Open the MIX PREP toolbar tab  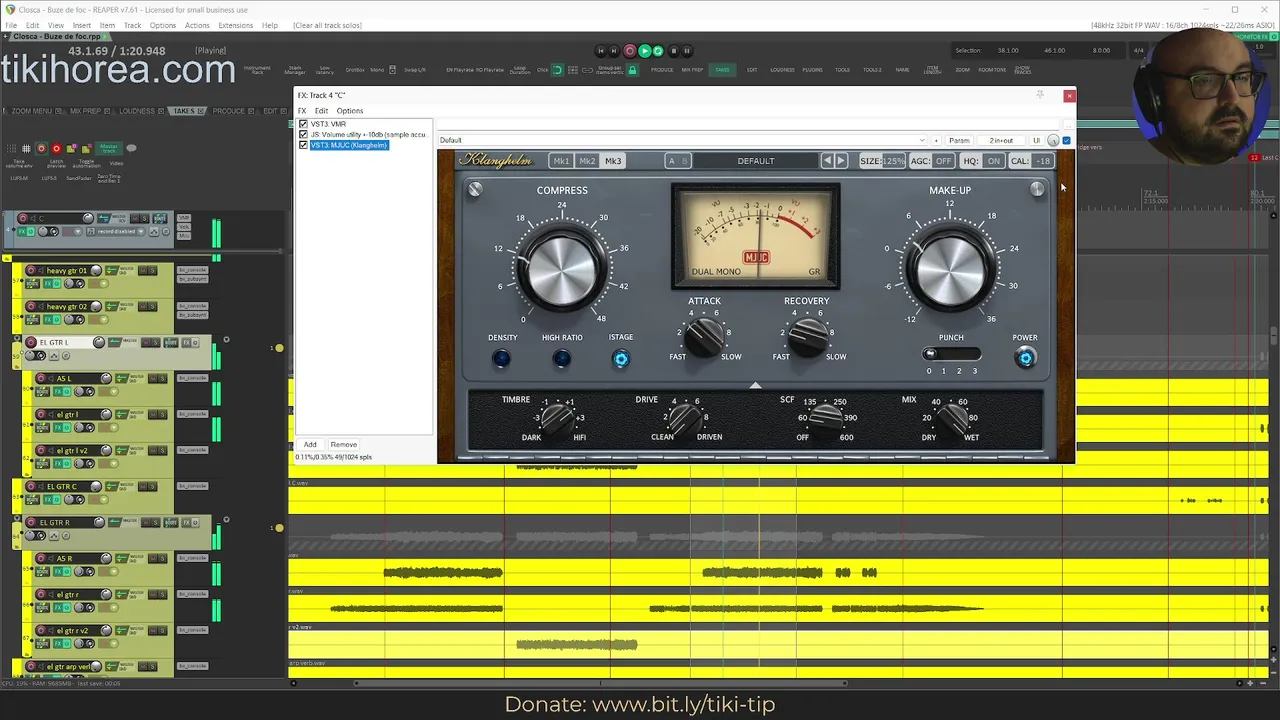point(692,70)
